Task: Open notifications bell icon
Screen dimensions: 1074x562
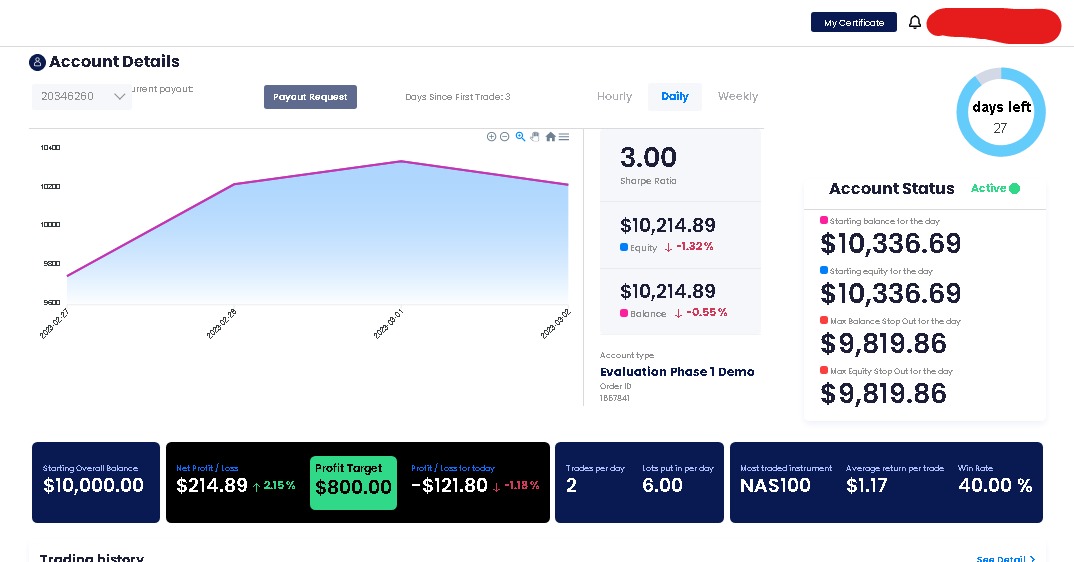Action: [x=914, y=23]
